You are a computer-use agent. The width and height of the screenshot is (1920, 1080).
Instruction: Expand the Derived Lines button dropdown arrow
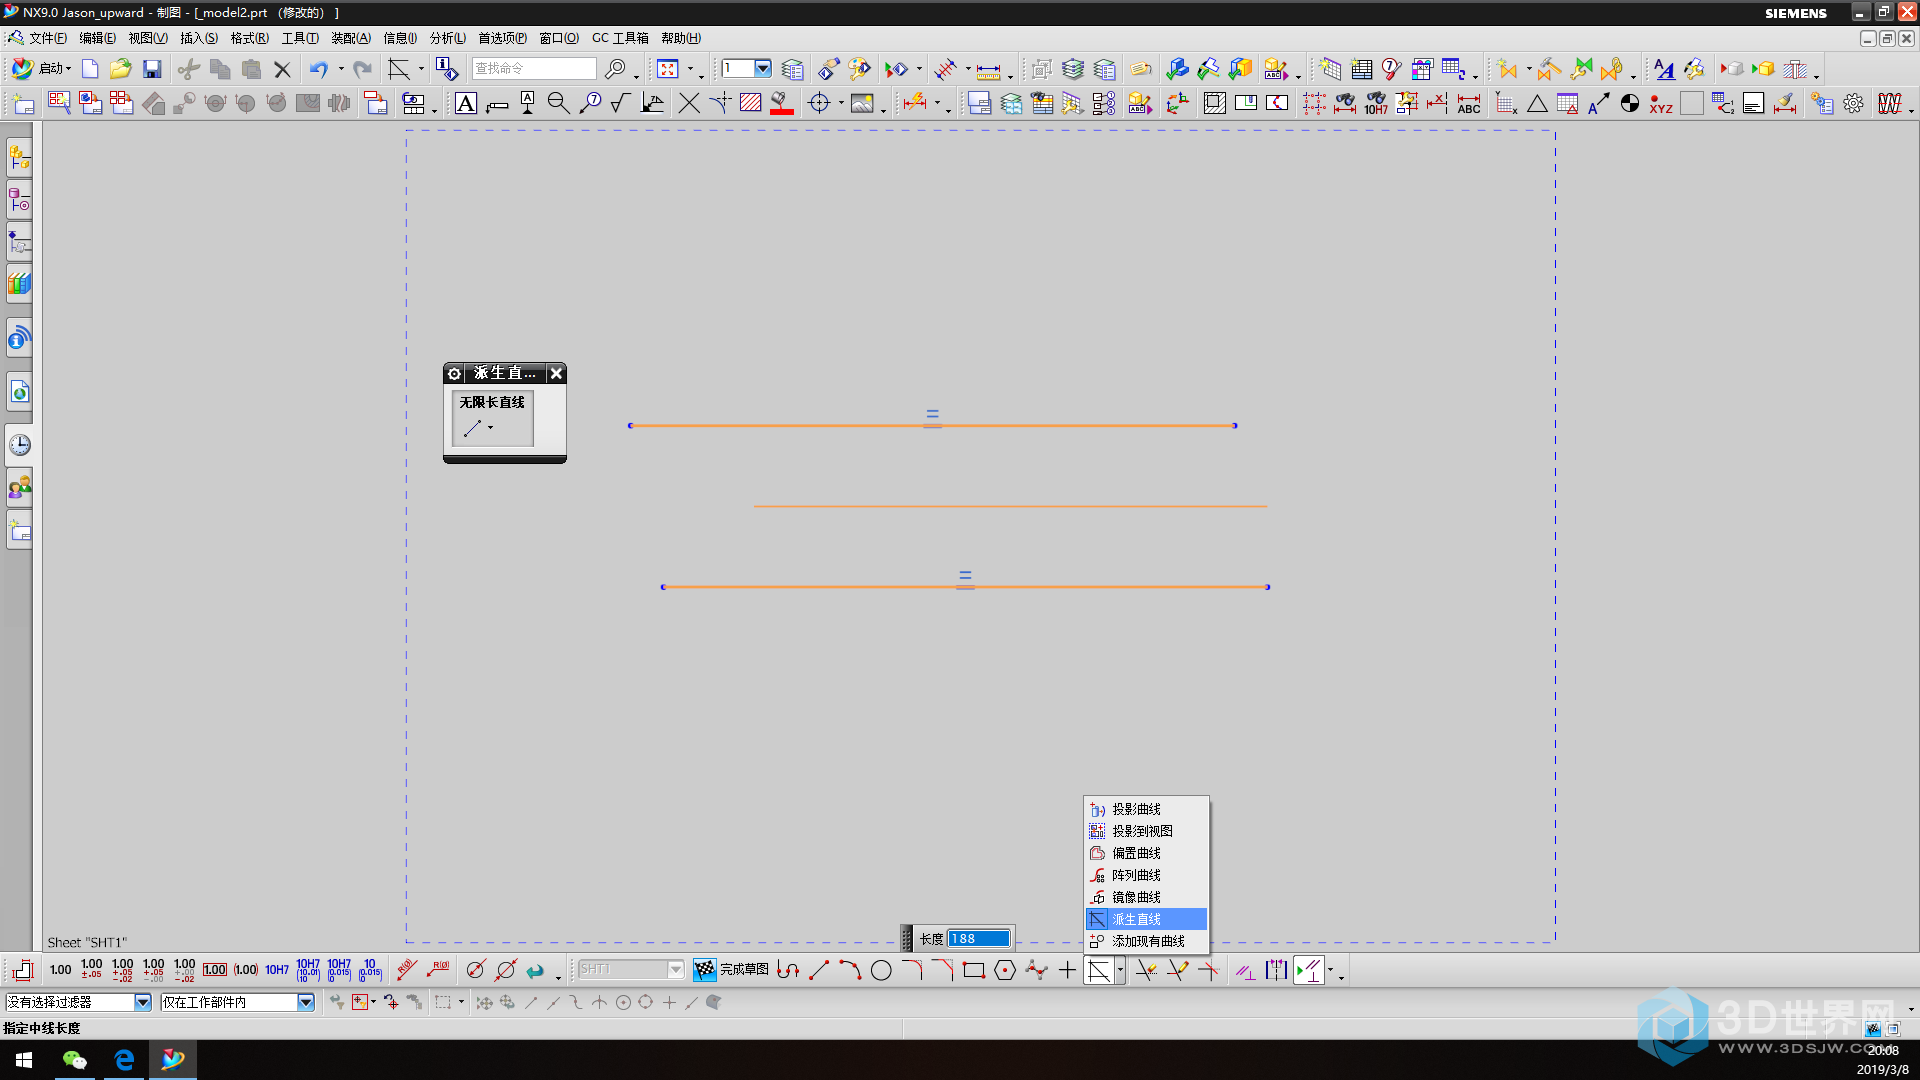pyautogui.click(x=1120, y=970)
